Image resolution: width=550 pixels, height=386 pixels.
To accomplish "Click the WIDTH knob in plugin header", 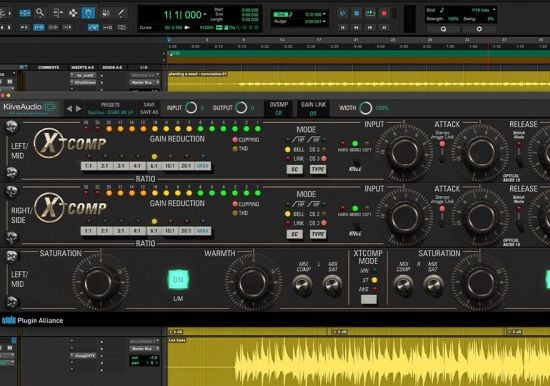I will point(365,108).
